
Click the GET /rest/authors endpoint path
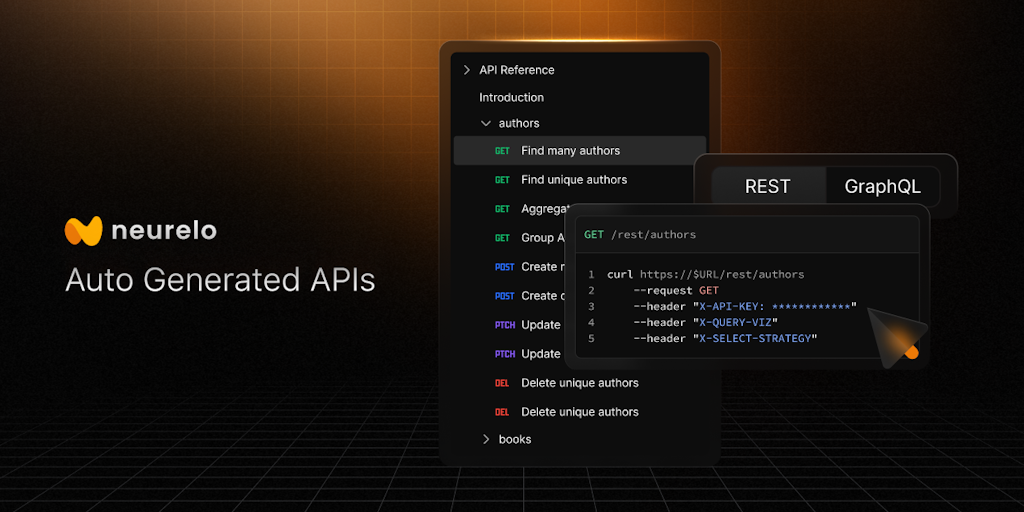coord(653,234)
